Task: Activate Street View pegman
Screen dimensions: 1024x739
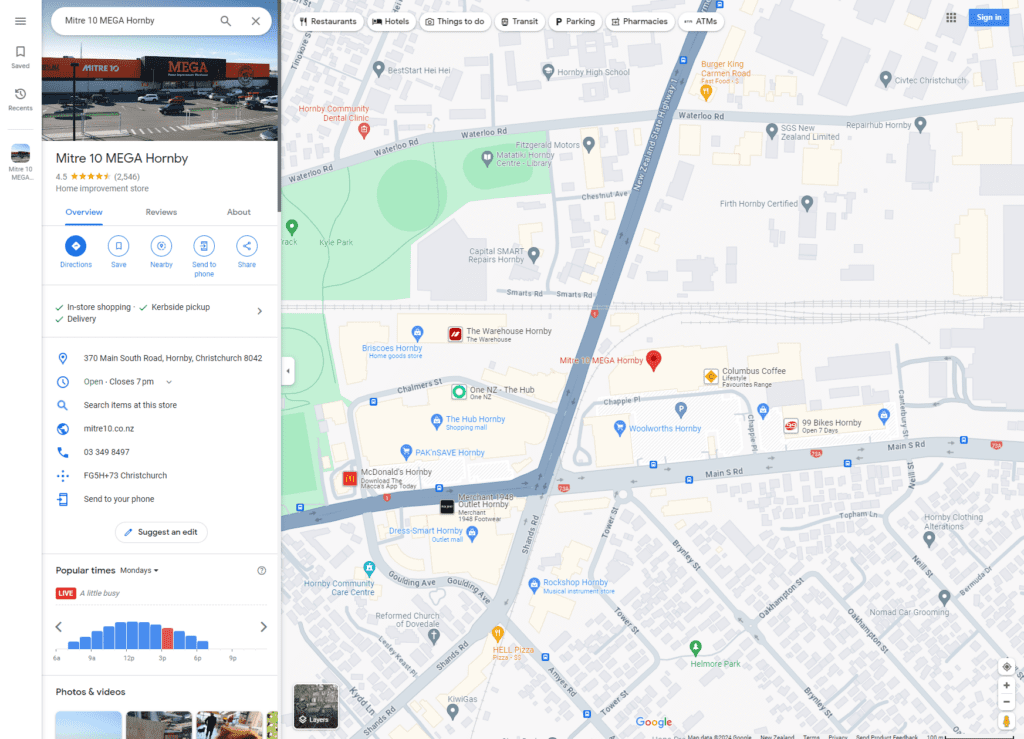Action: pos(1006,721)
